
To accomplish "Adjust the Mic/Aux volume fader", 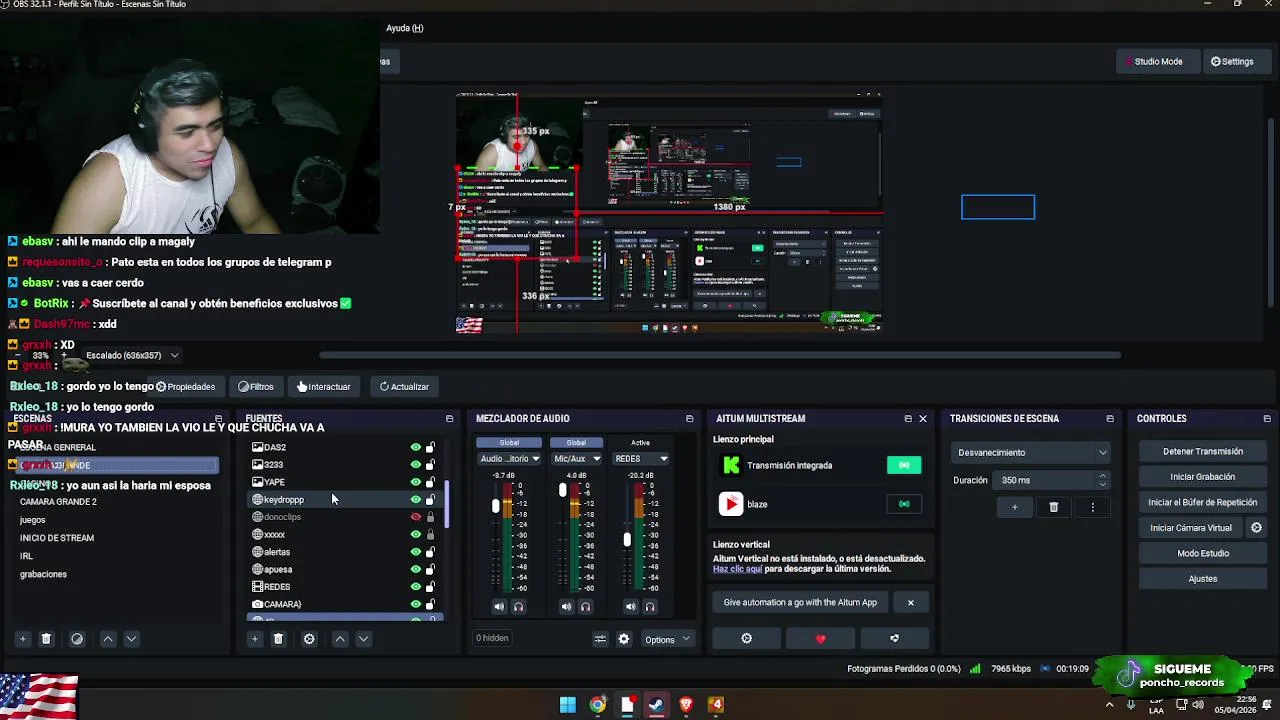I will 562,490.
